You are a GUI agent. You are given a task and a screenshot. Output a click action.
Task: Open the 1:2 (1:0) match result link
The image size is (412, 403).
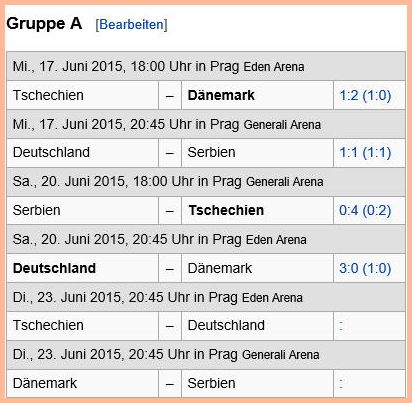365,95
